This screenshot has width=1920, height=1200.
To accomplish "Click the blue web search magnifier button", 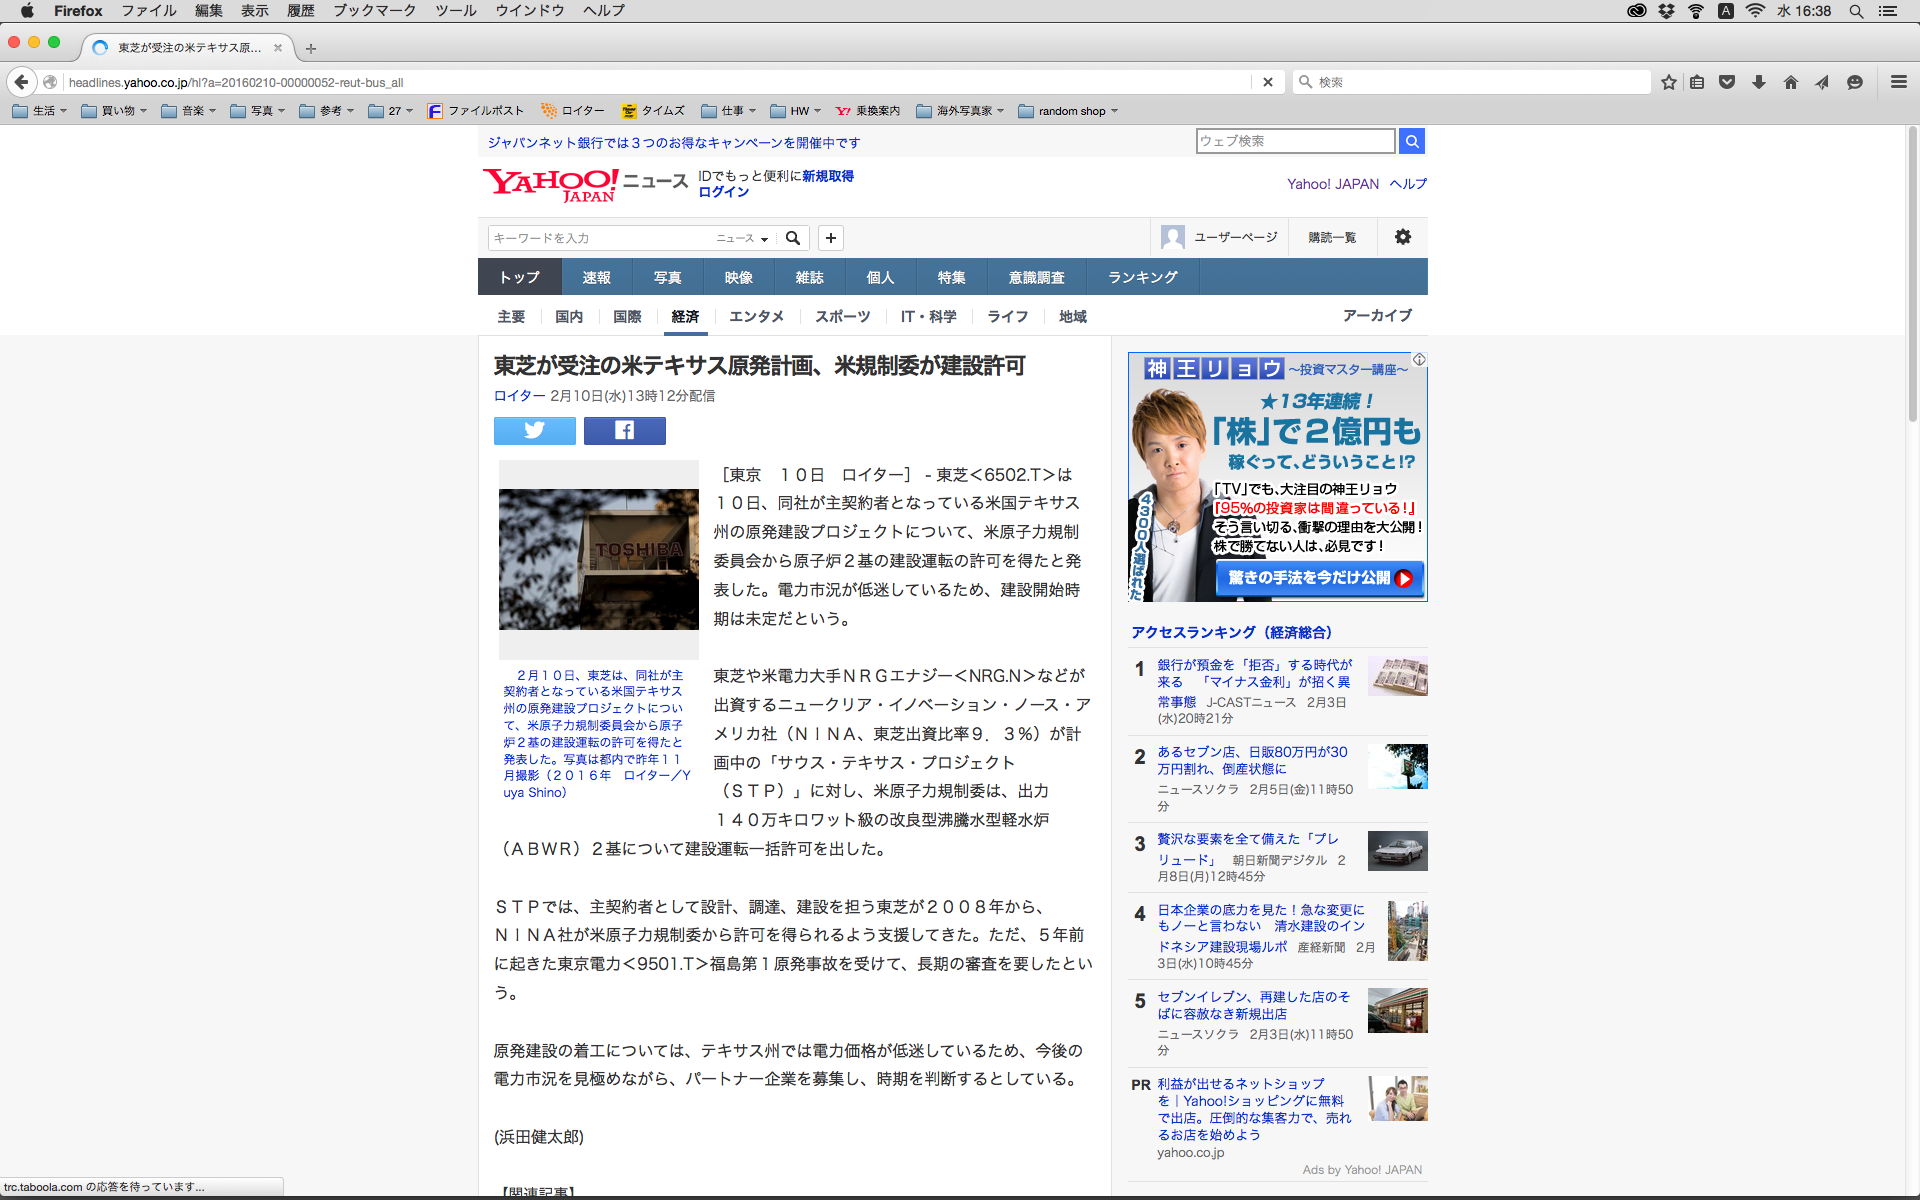I will coord(1411,141).
